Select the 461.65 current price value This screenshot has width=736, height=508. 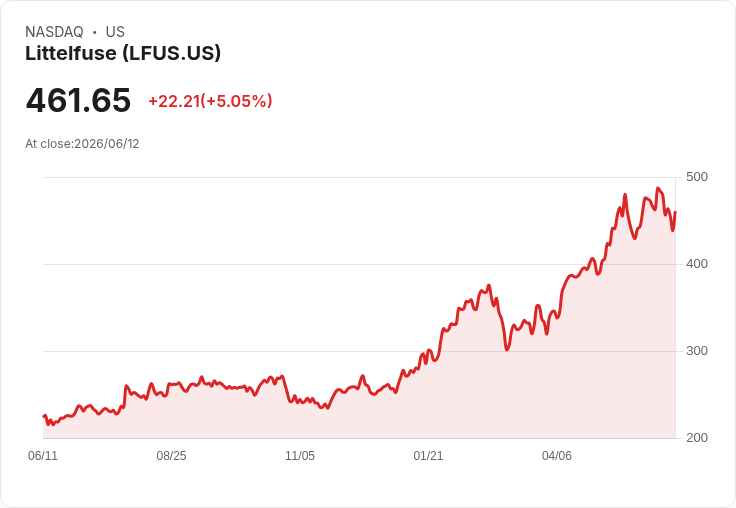click(78, 100)
